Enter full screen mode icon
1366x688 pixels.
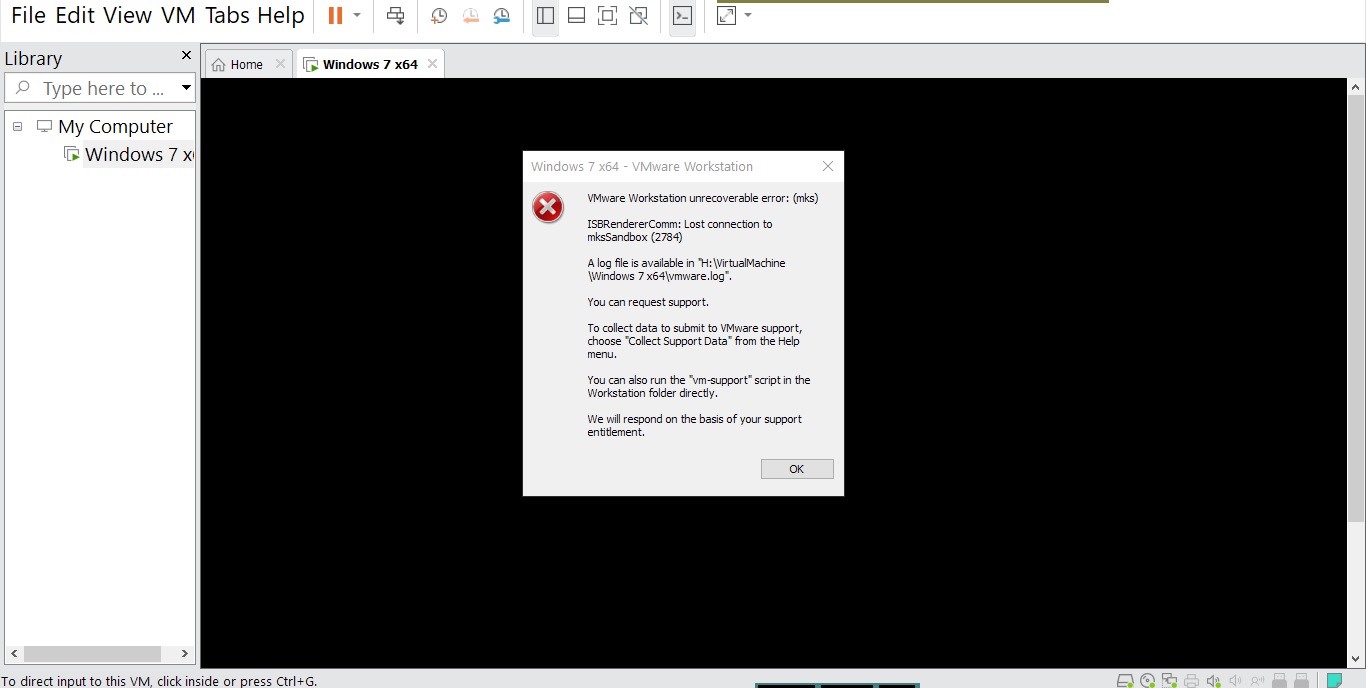(x=607, y=16)
